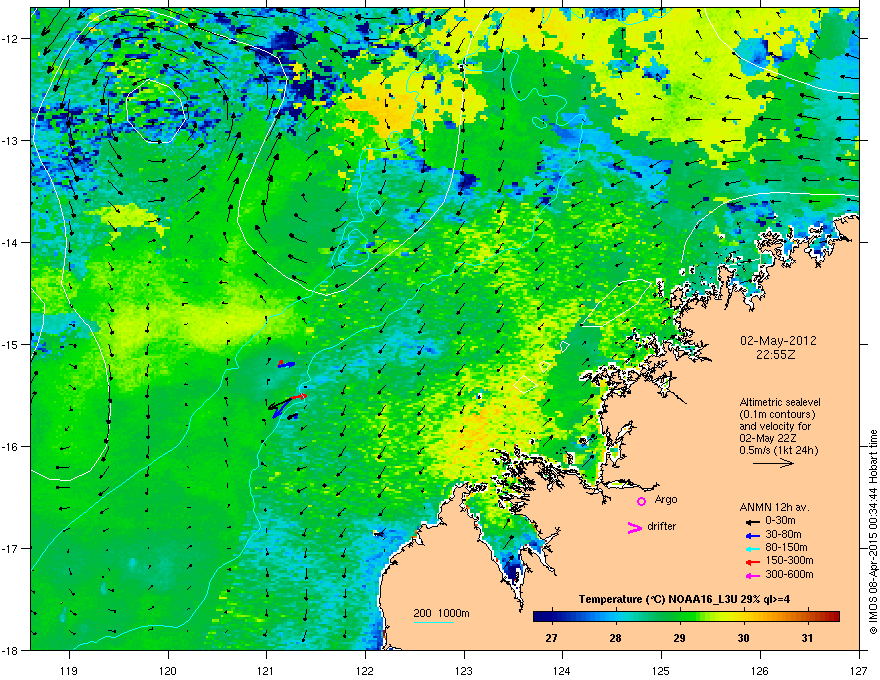
Task: Click the longitude axis label '124'
Action: (562, 671)
